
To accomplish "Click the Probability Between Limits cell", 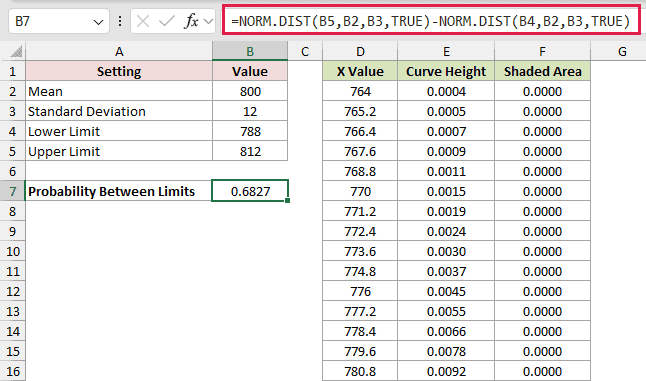I will point(119,191).
